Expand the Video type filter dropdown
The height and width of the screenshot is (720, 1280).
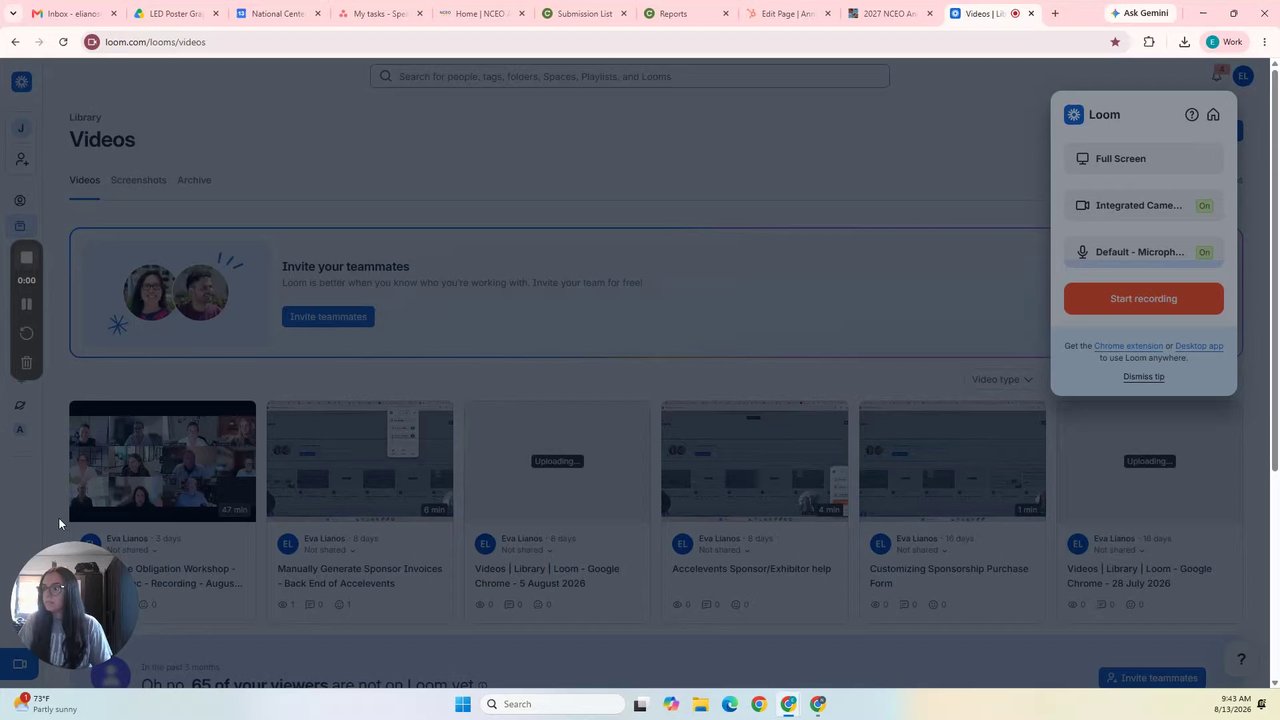point(1002,380)
